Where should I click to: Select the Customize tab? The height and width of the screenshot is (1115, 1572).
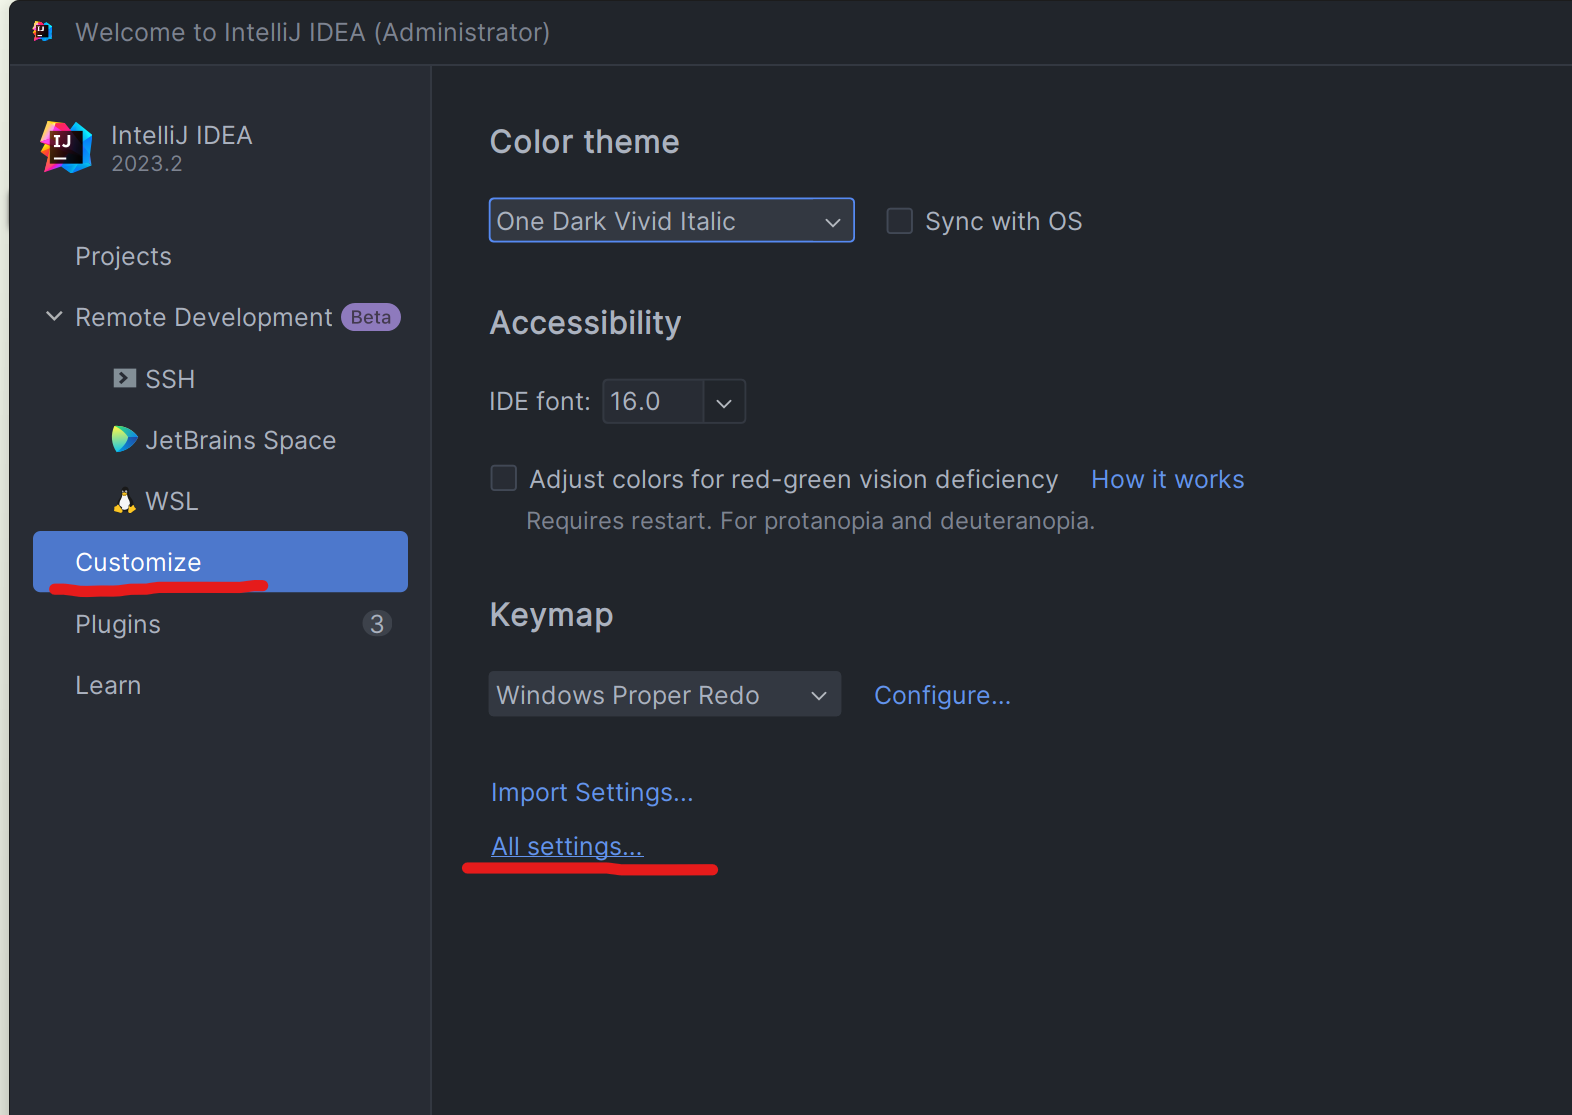coord(220,562)
